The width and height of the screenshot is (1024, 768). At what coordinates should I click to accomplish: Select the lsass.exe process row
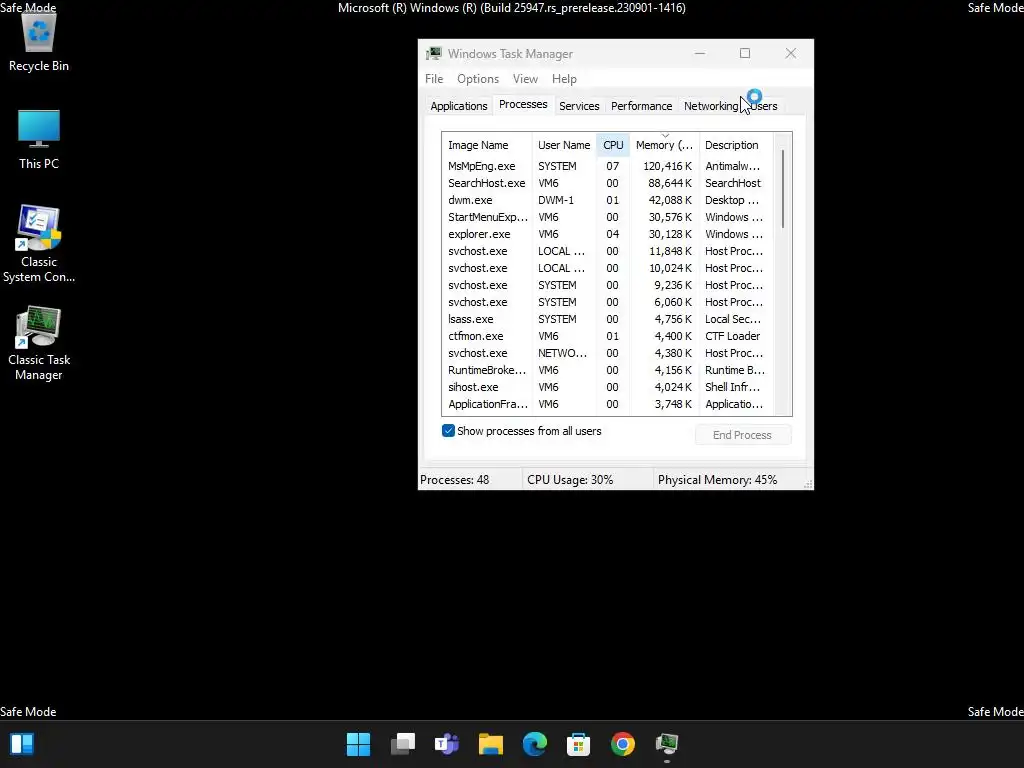coord(607,319)
